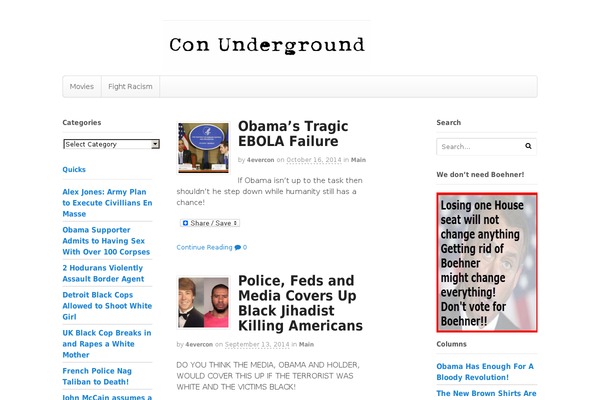The width and height of the screenshot is (600, 400).
Task: Click the We don't need Boehner! heading
Action: pyautogui.click(x=480, y=175)
